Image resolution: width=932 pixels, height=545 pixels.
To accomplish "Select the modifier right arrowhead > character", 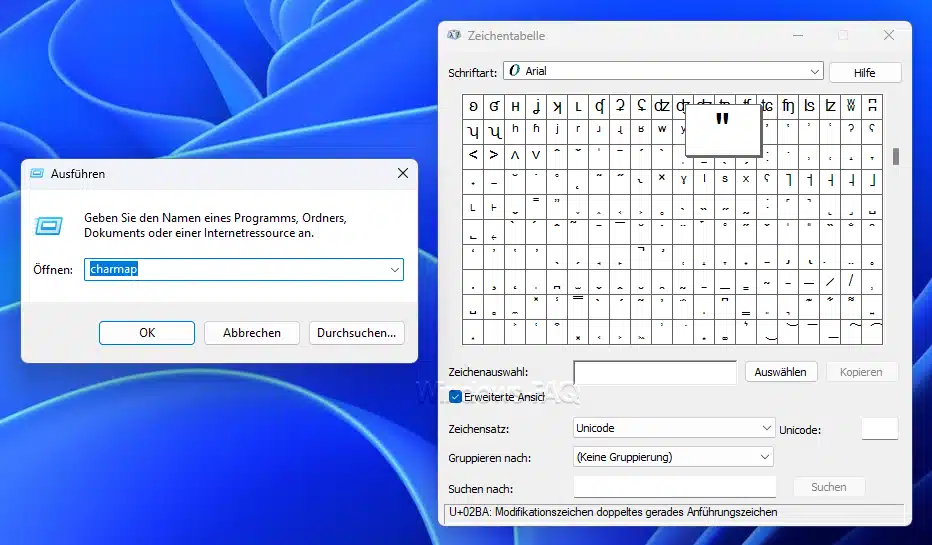I will pyautogui.click(x=494, y=157).
